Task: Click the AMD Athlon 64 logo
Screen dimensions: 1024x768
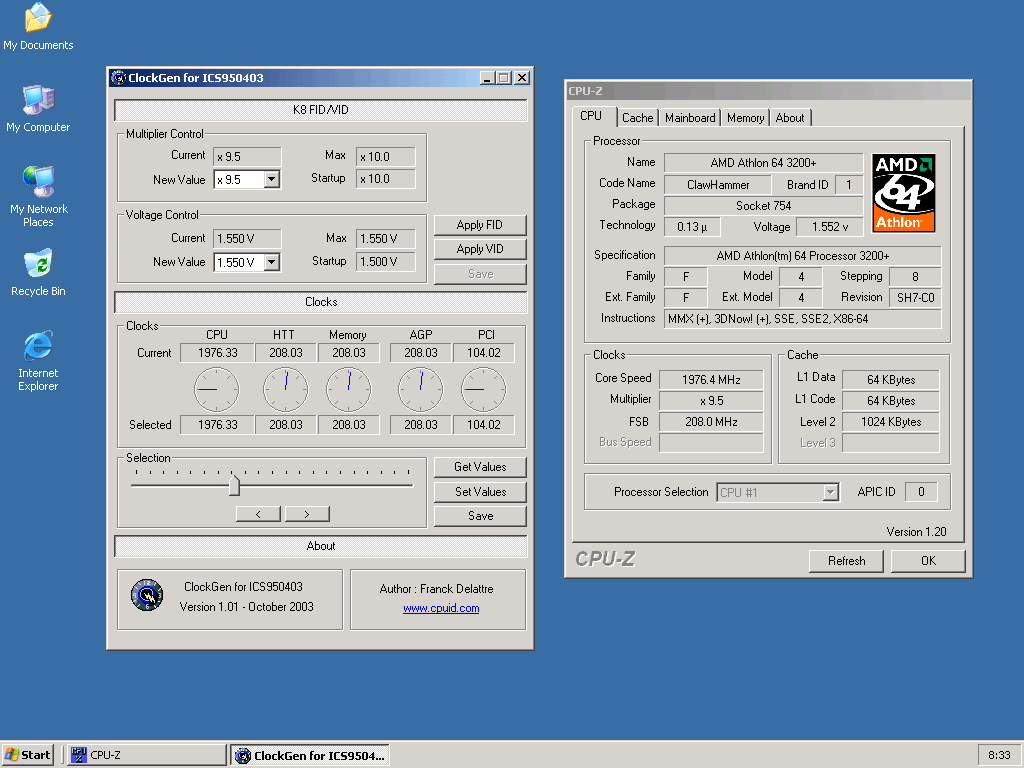Action: (903, 192)
